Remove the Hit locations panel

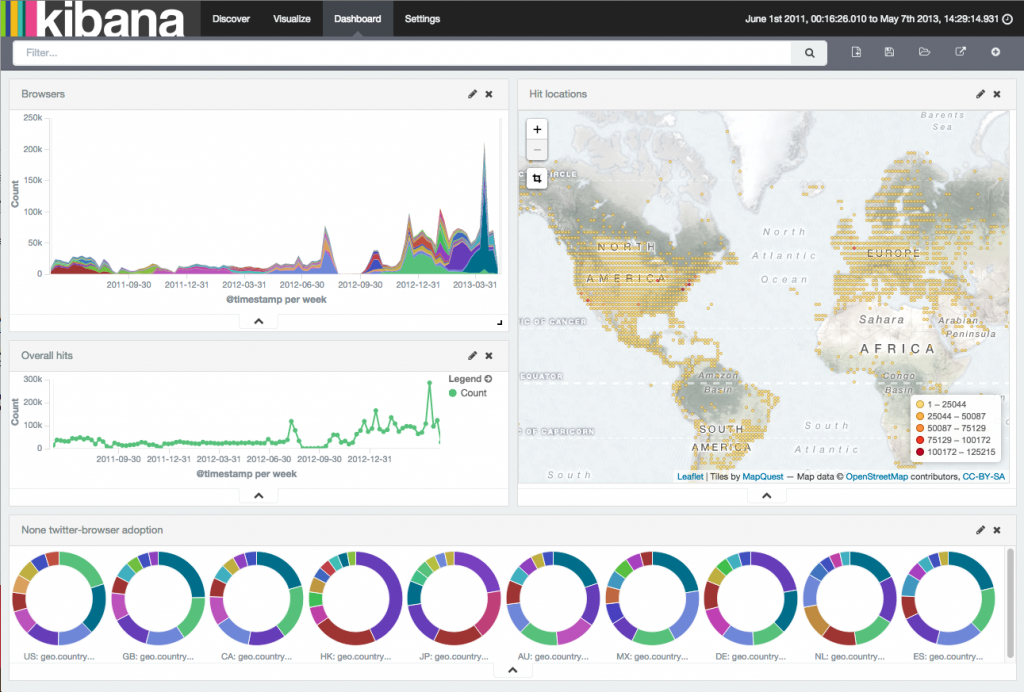point(997,94)
